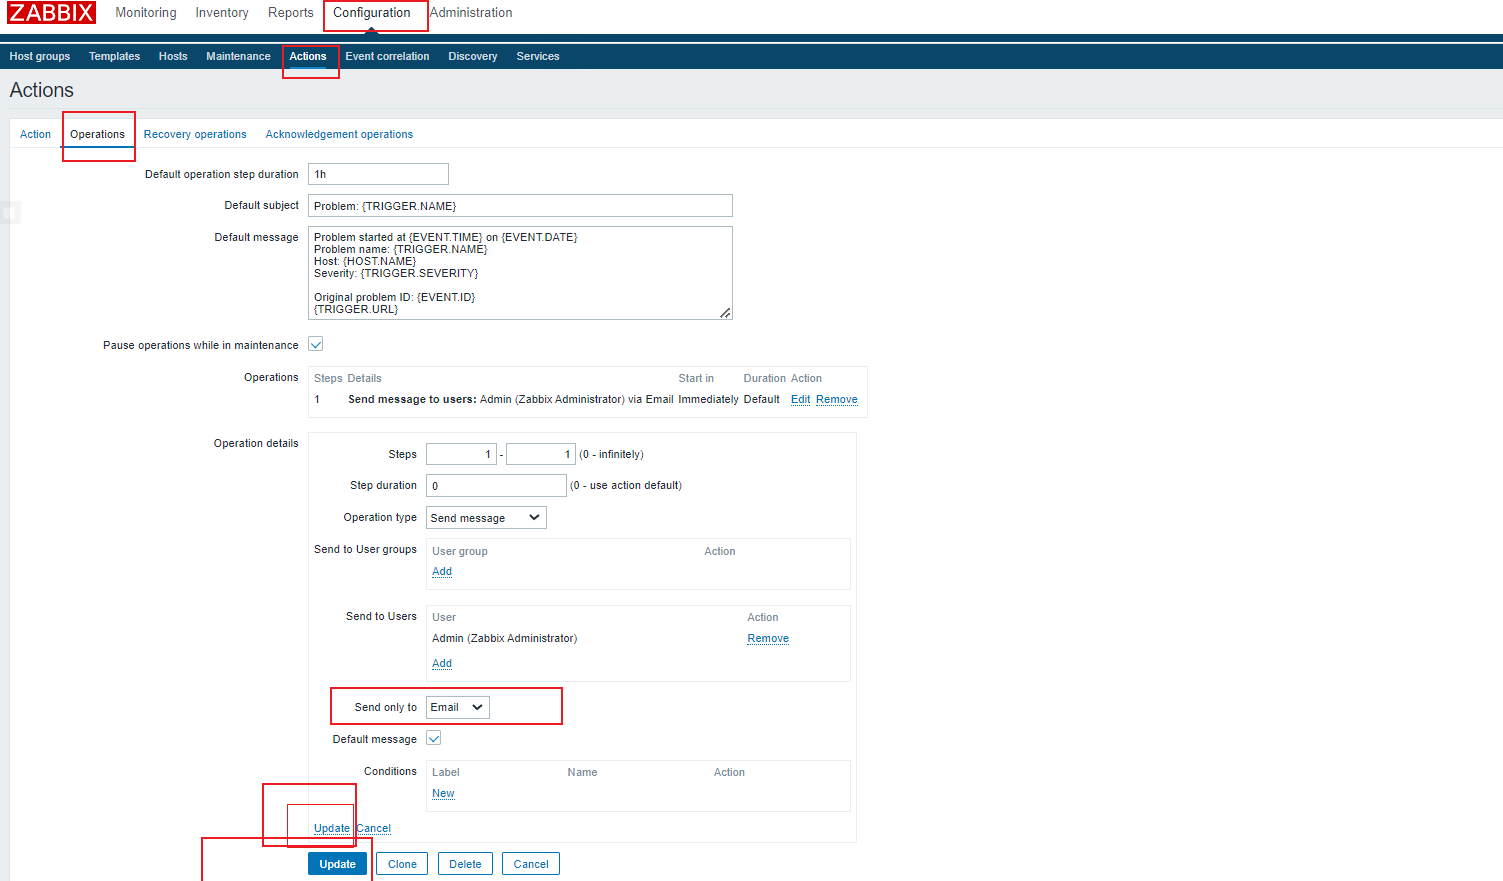Click the Send message to users details text
This screenshot has width=1503, height=881.
tap(511, 399)
